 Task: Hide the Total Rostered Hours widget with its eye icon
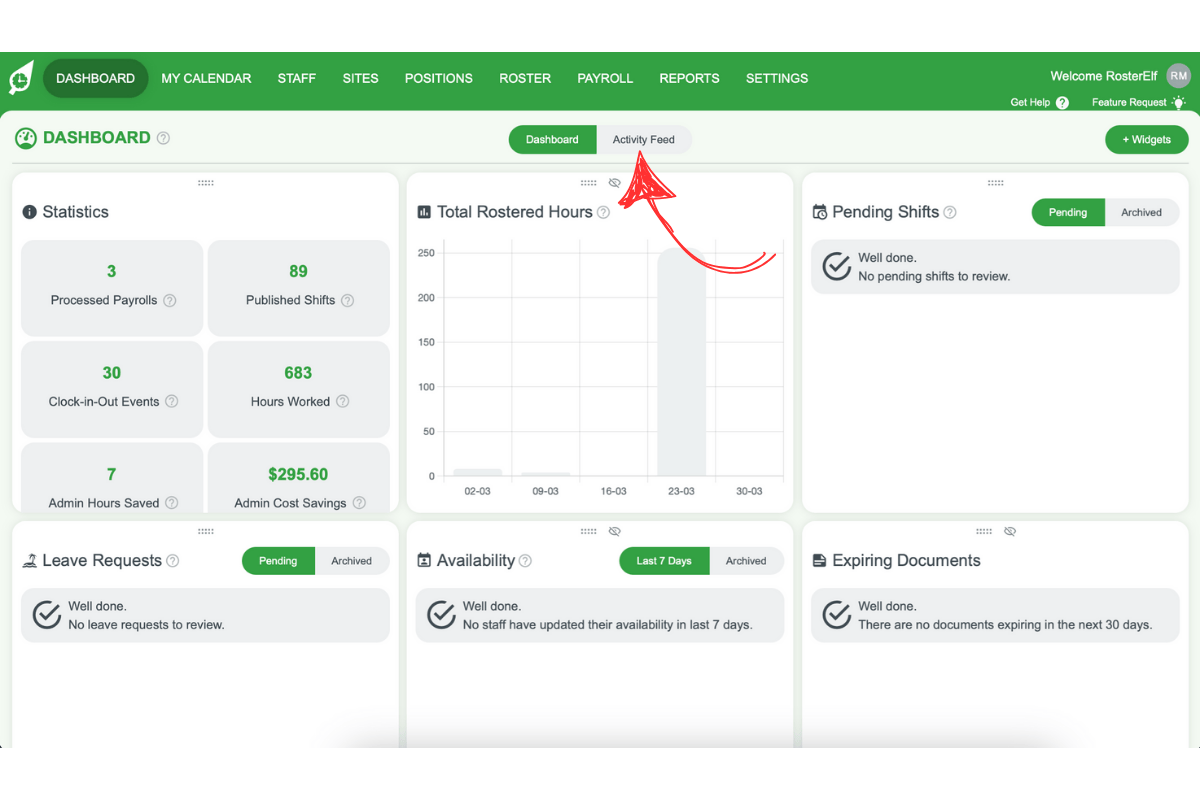coord(614,183)
